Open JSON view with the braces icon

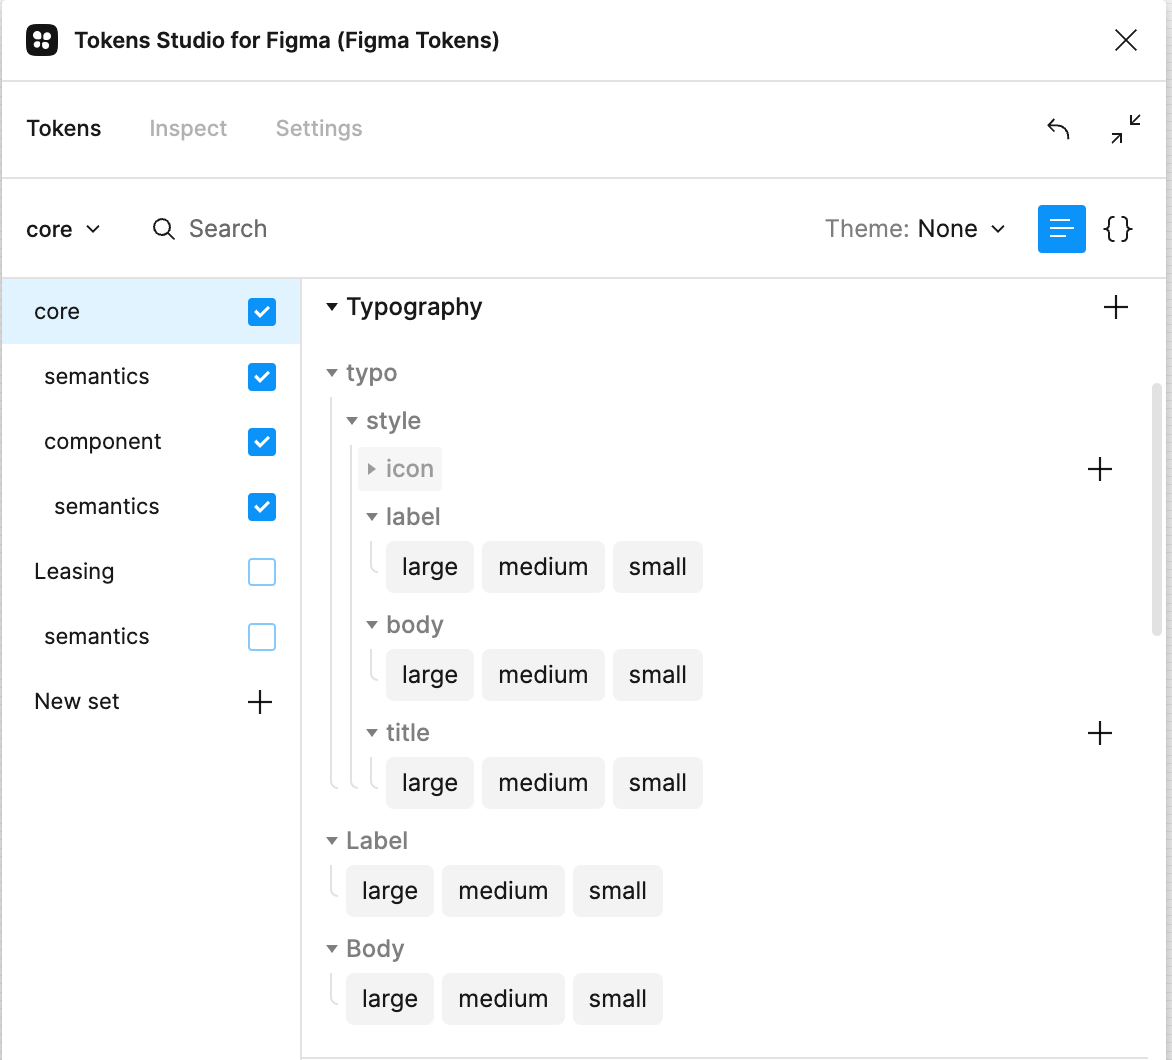[x=1118, y=229]
